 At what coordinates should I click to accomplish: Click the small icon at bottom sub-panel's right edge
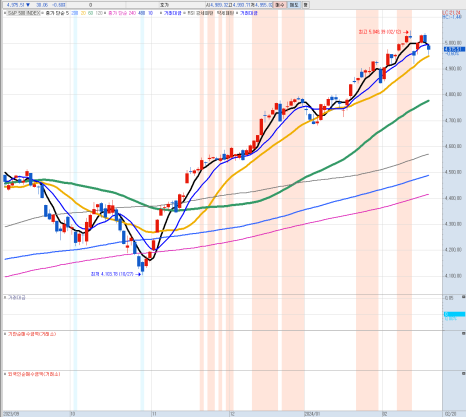pos(463,373)
